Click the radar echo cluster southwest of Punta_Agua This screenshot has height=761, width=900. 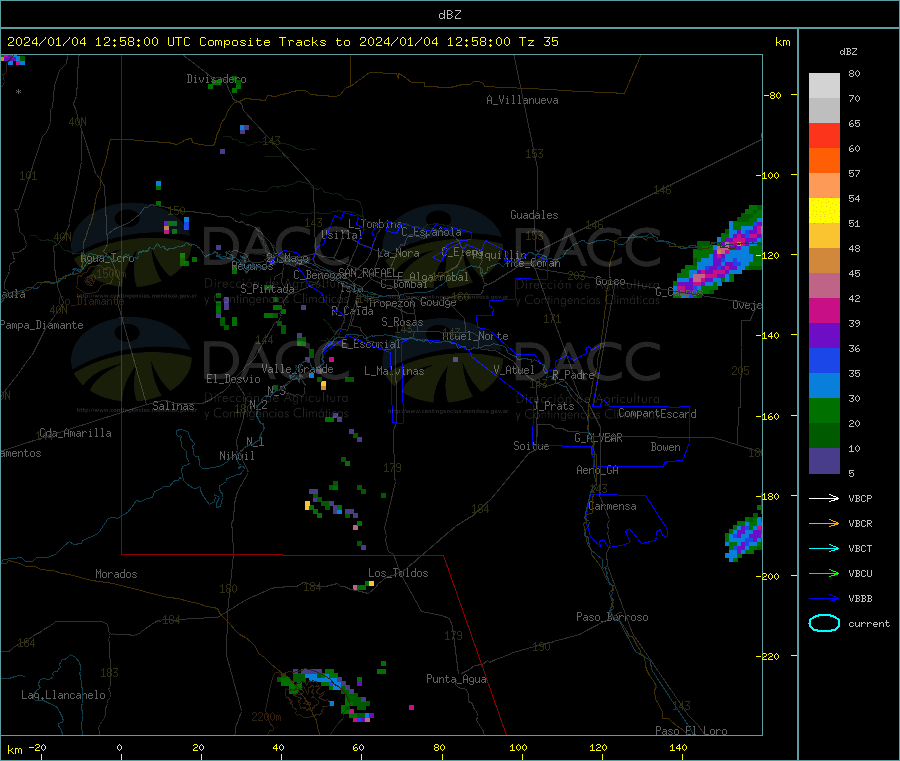pos(326,694)
